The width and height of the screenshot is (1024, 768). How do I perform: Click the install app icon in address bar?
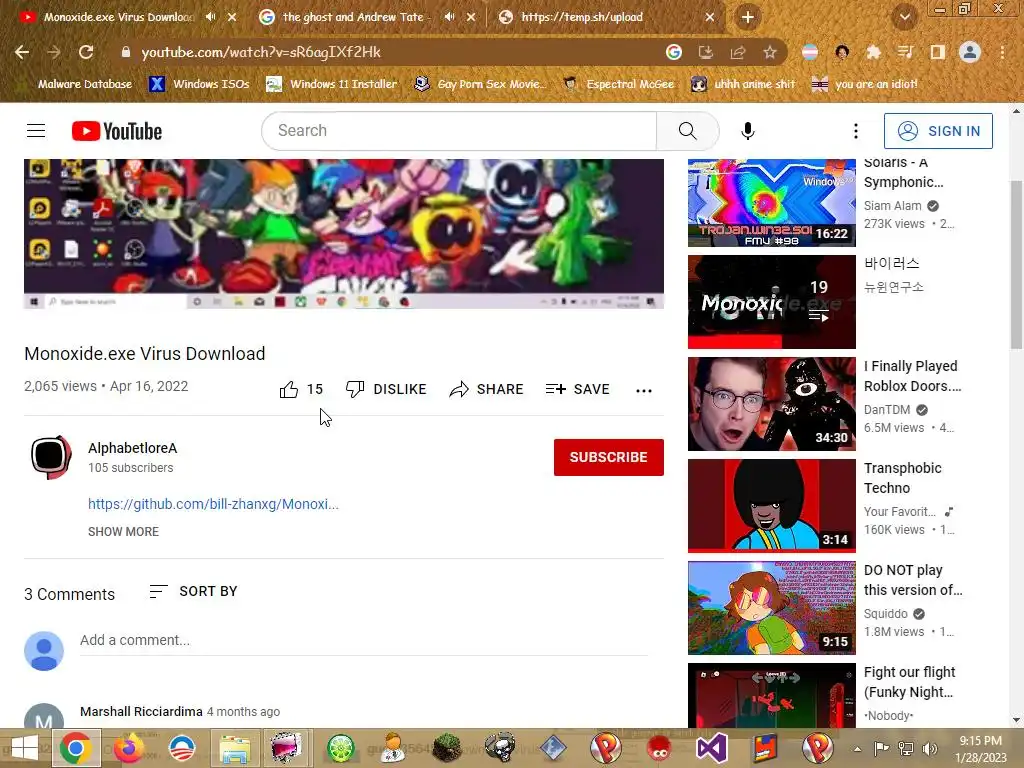[706, 52]
